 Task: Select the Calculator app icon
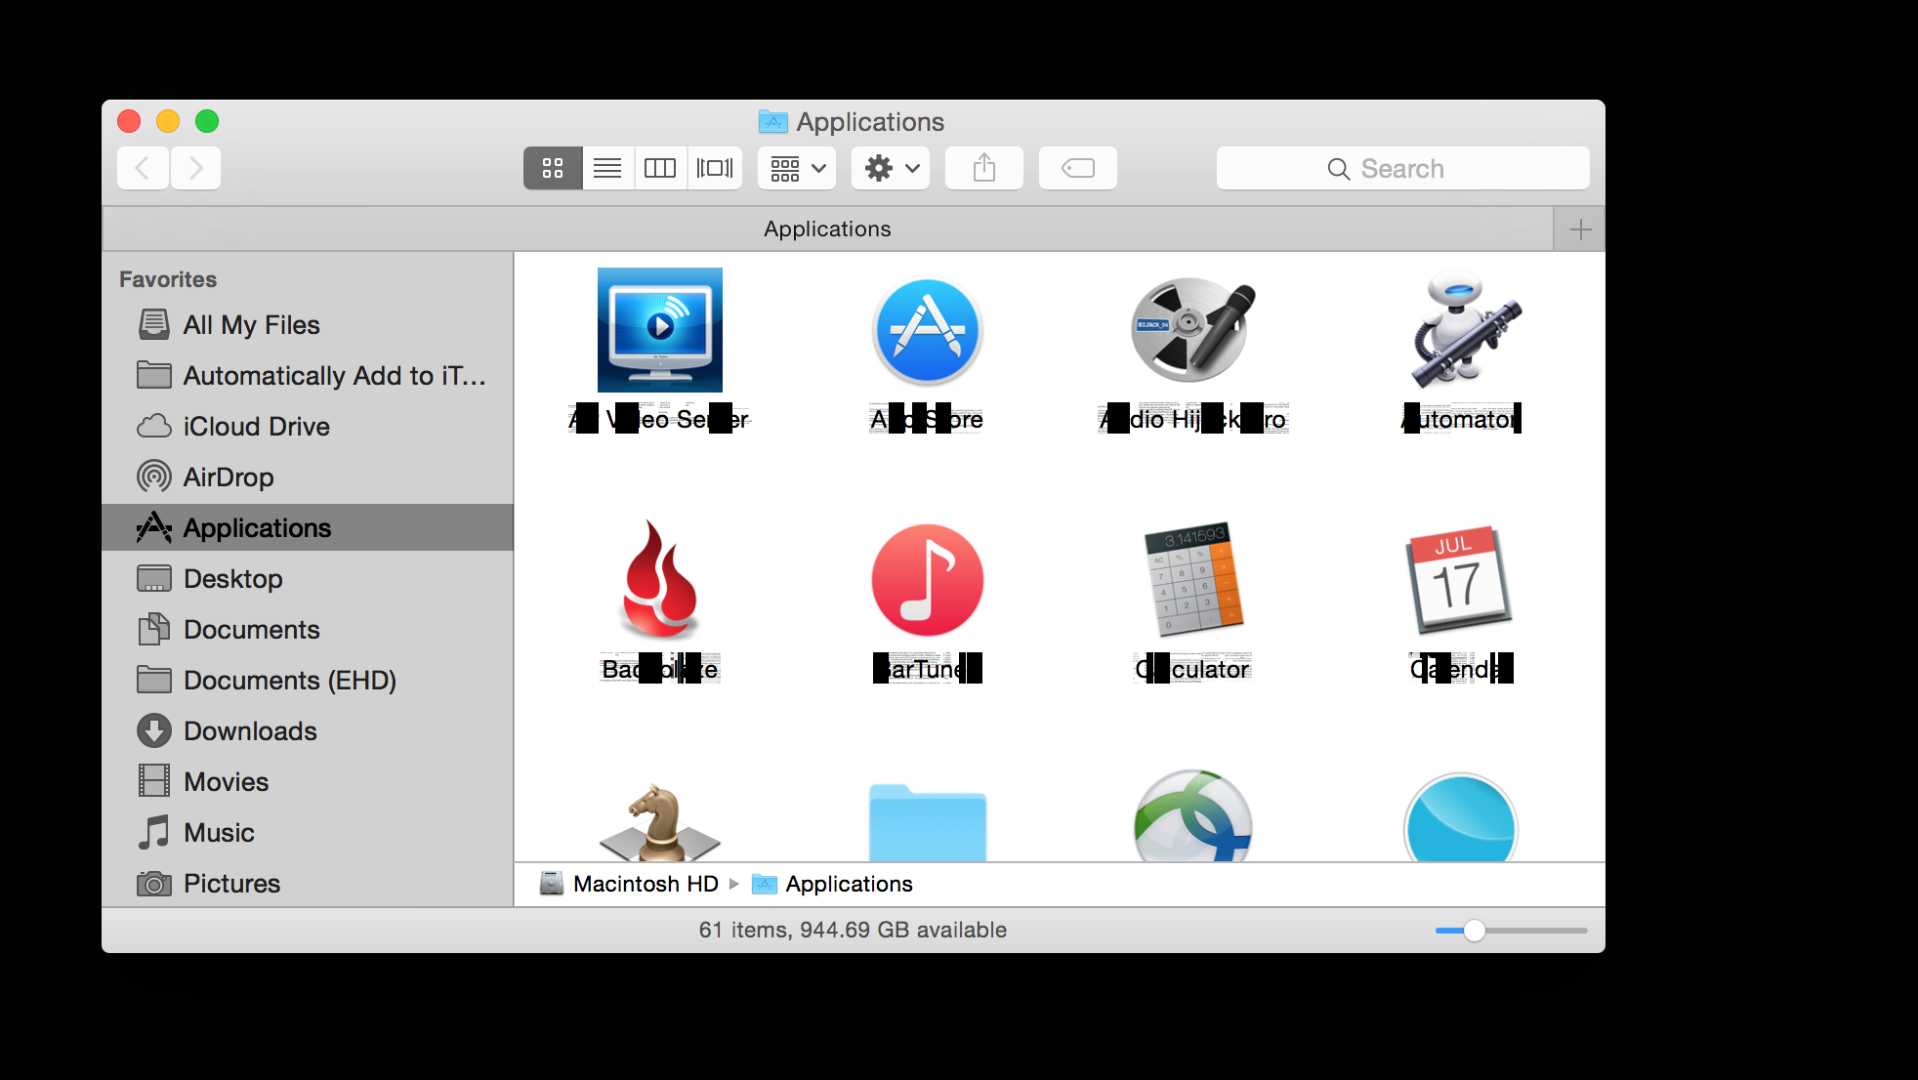point(1193,580)
